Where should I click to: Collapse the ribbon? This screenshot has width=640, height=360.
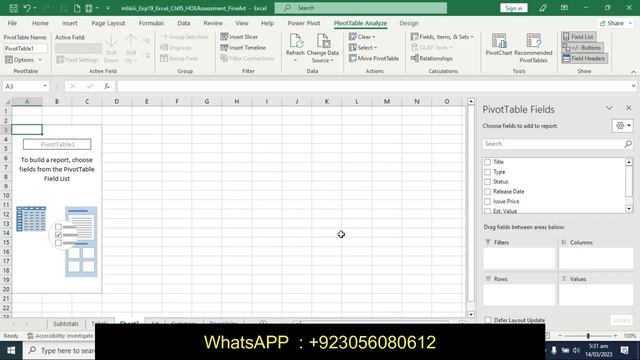tap(633, 71)
